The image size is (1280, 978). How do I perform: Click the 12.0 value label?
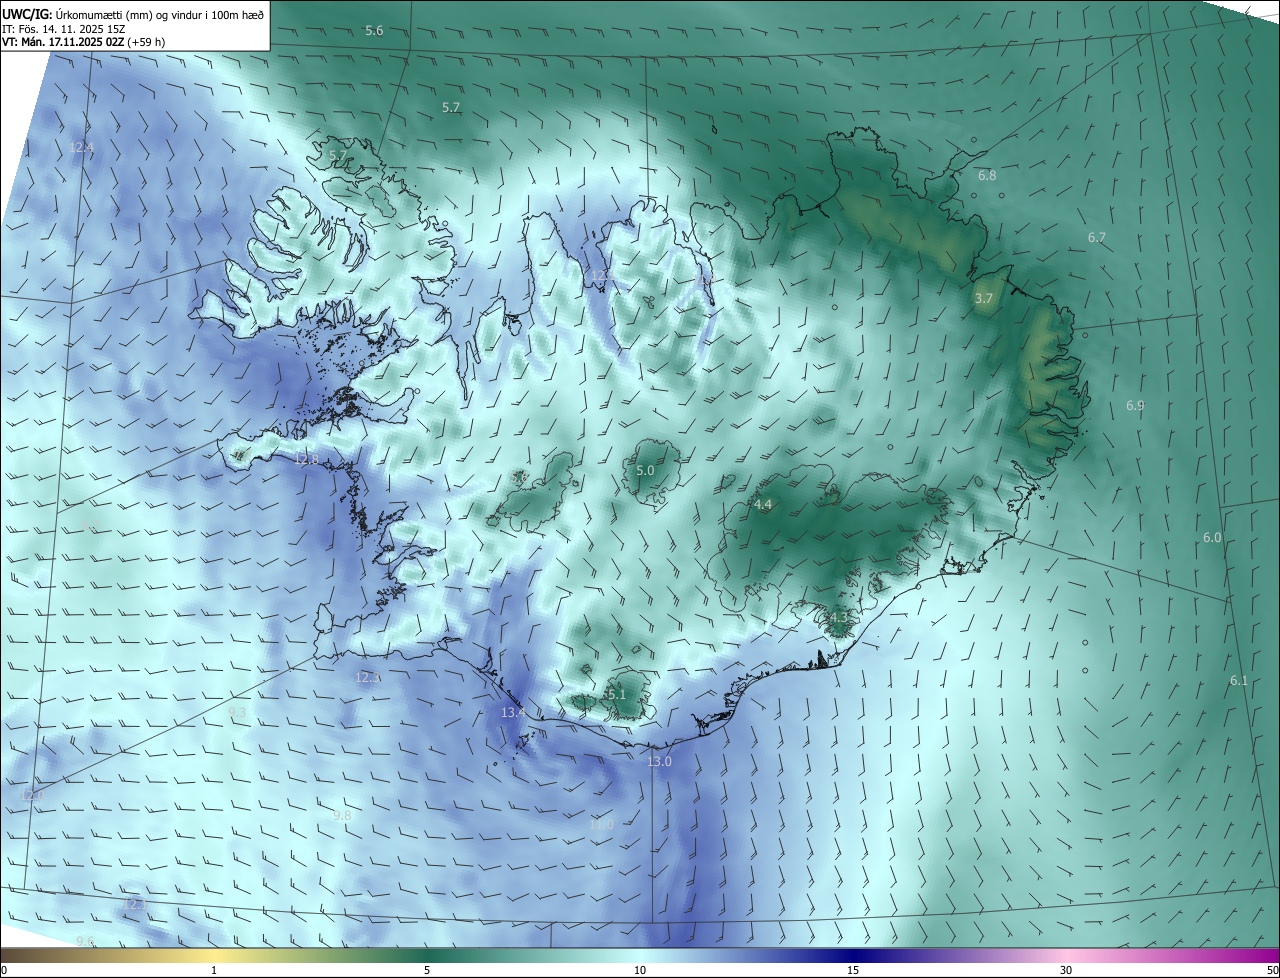33,794
